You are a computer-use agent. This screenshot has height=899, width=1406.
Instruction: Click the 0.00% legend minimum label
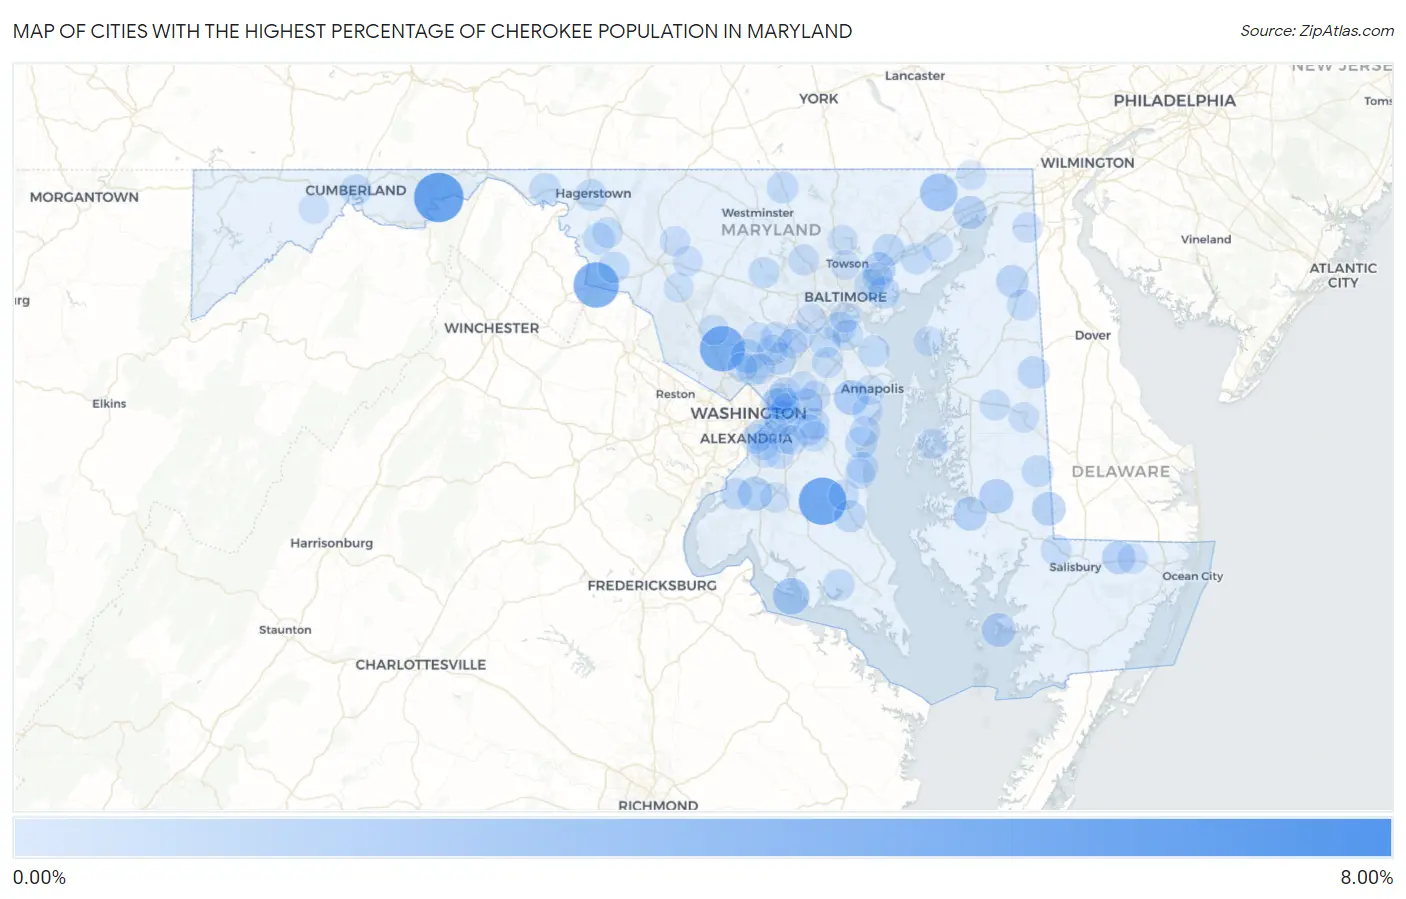(x=39, y=877)
